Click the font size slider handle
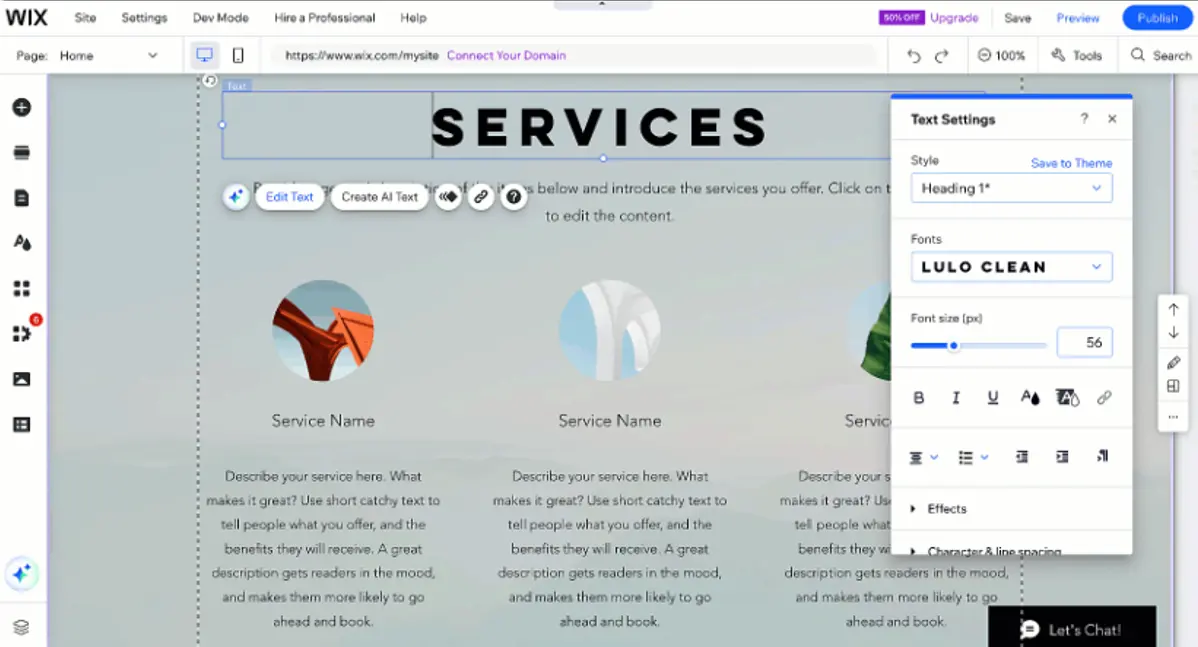 tap(953, 346)
